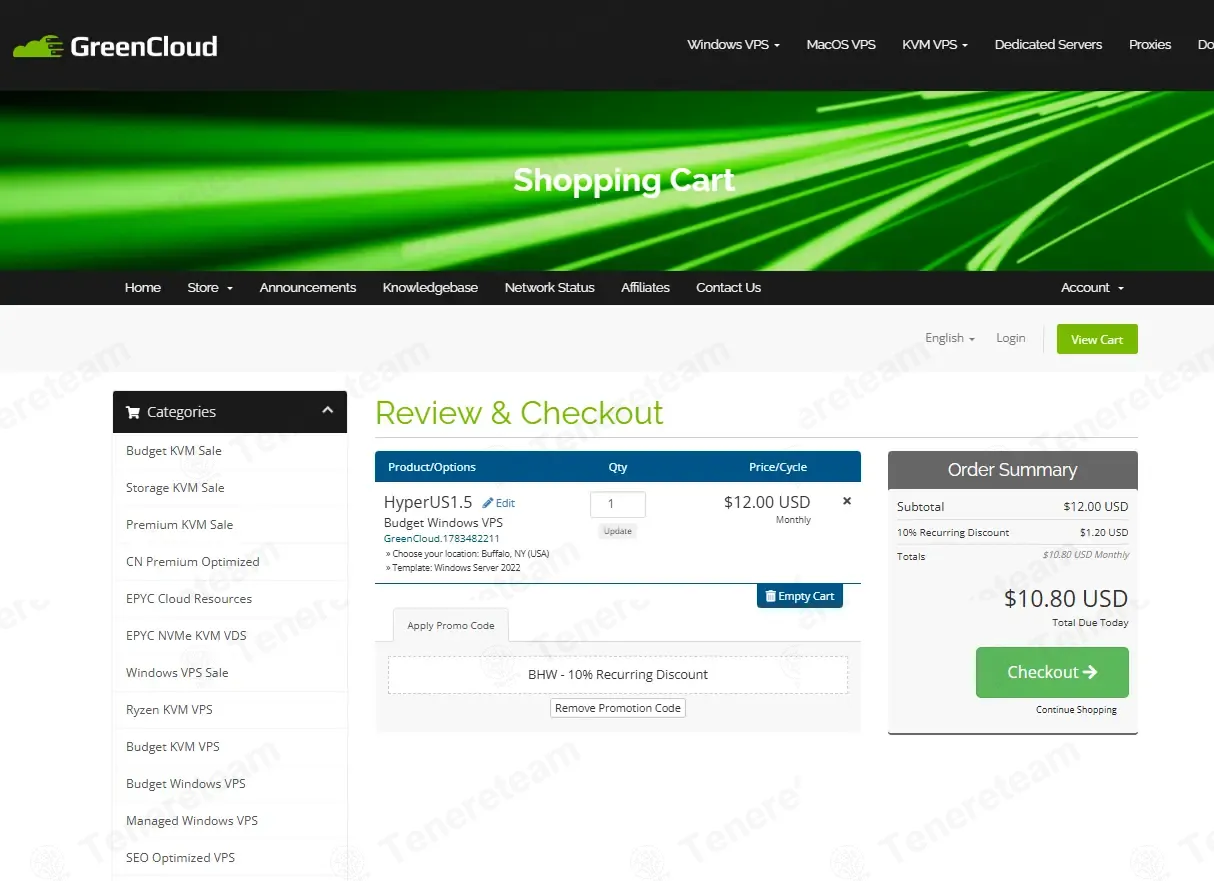Click the green Checkout button
Screen dimensions: 1214x881
click(1052, 672)
